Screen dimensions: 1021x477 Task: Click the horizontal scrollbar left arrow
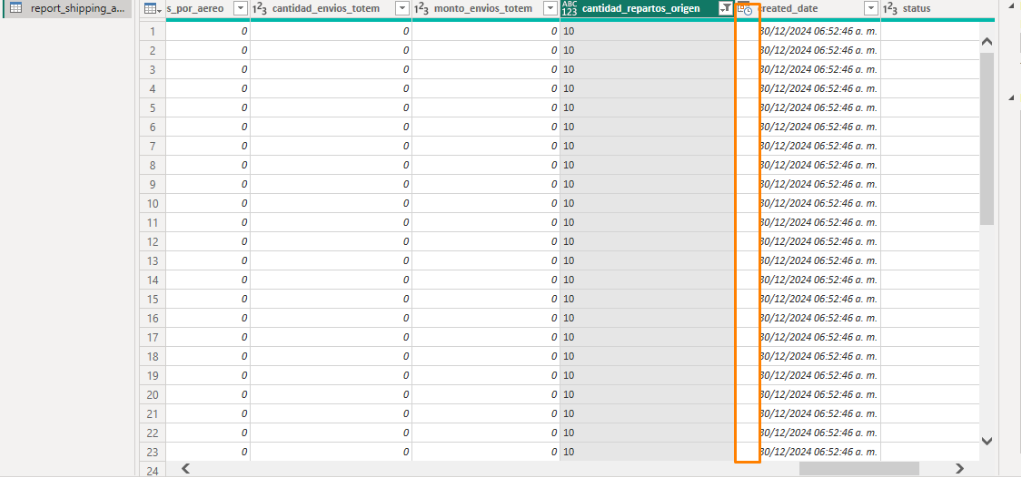tap(186, 468)
